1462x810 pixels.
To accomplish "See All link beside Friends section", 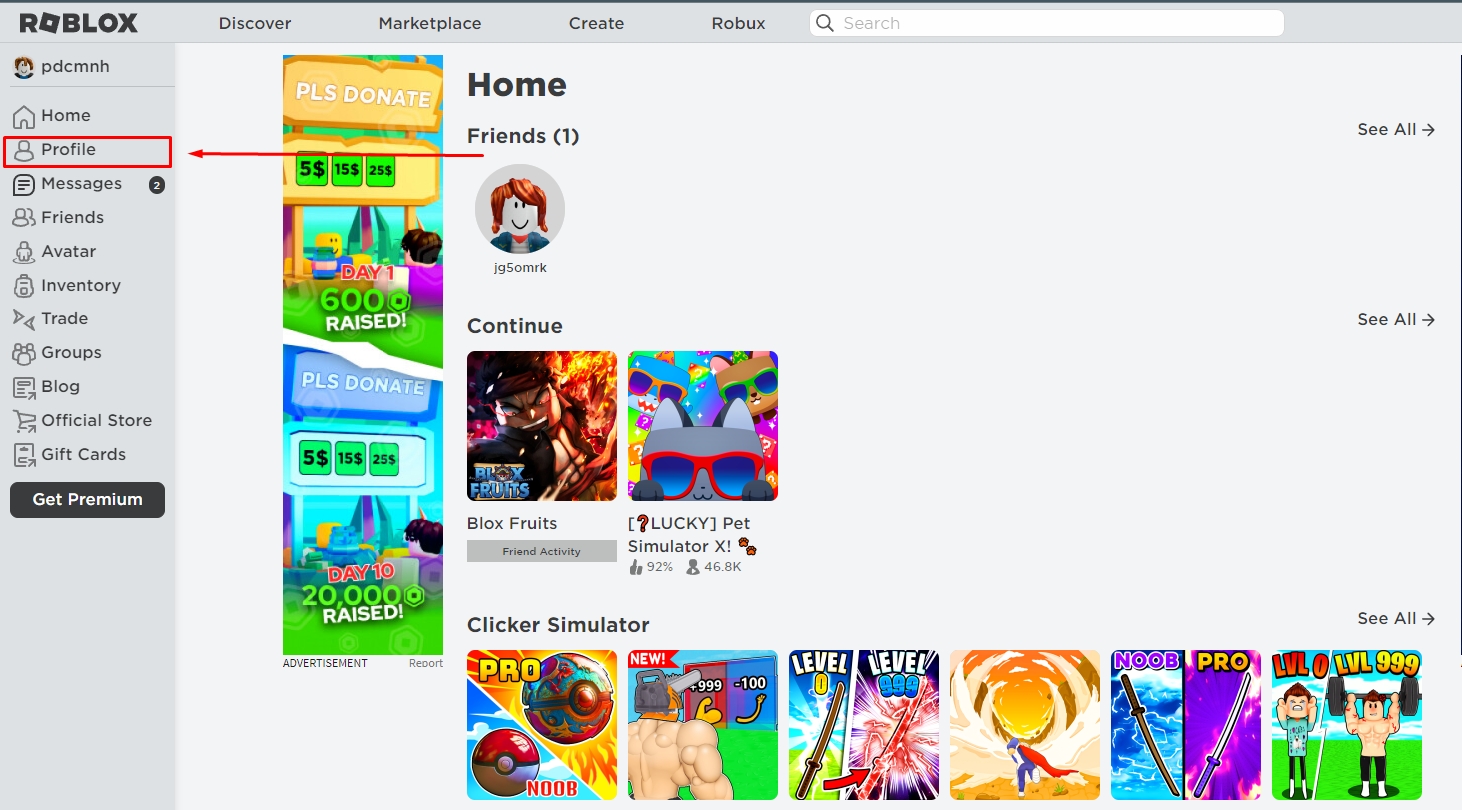I will click(1396, 130).
